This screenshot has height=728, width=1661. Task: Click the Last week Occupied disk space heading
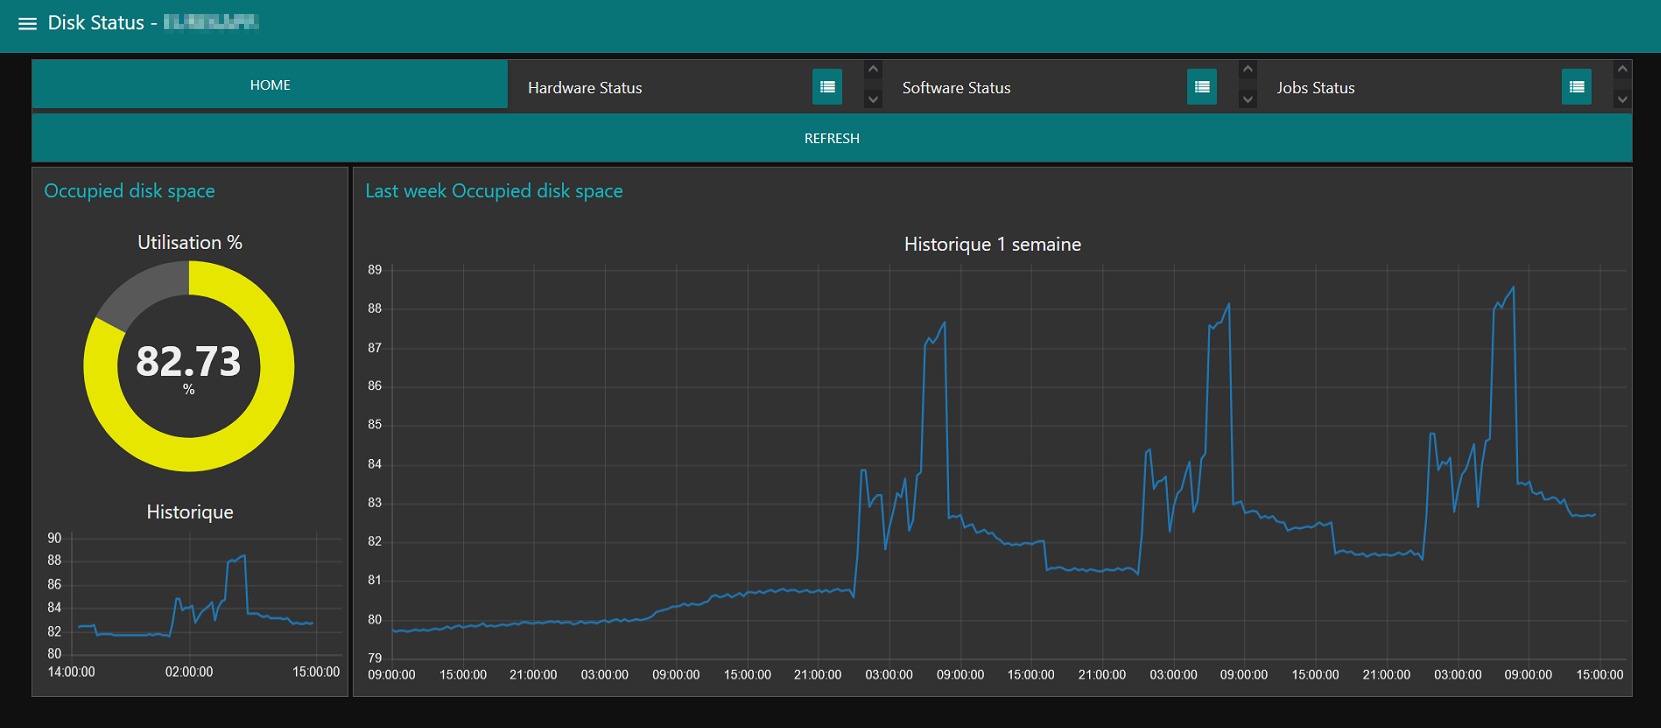(x=494, y=191)
